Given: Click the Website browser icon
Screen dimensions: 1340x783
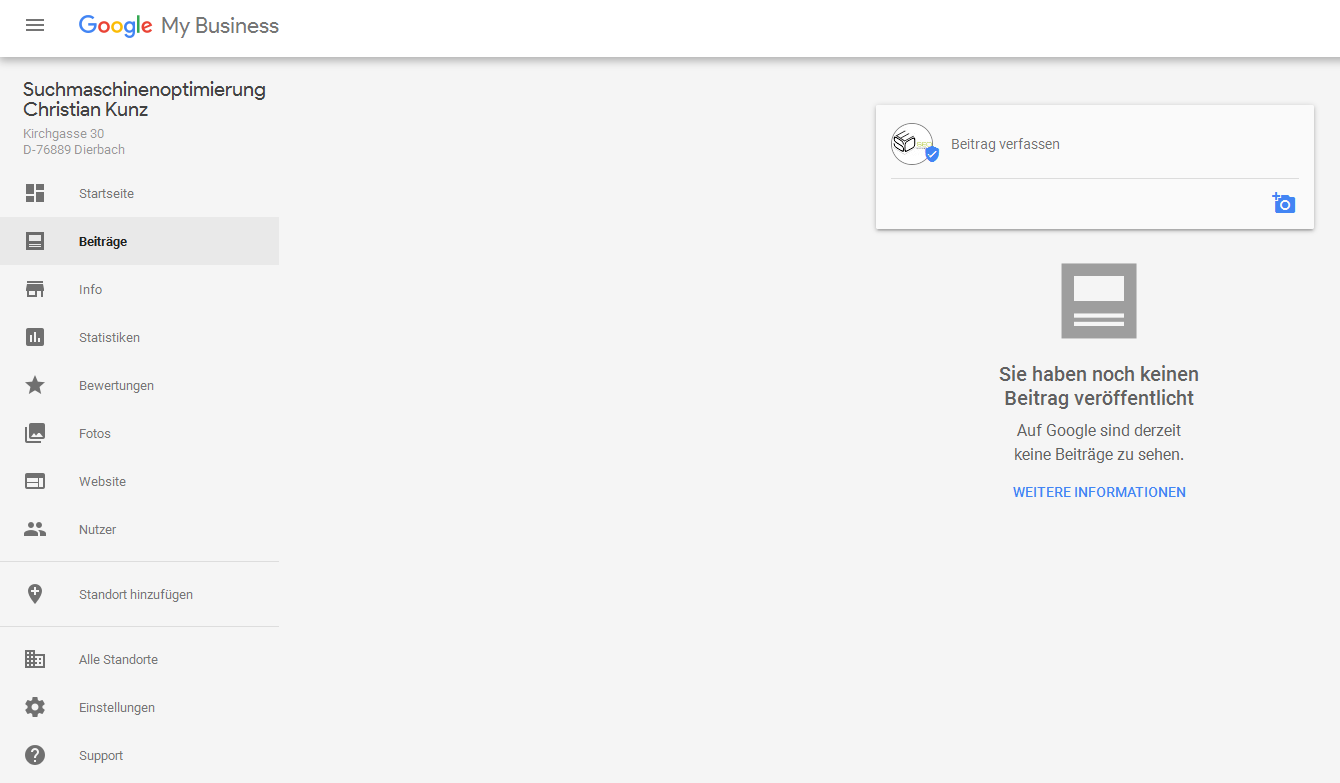Looking at the screenshot, I should (35, 481).
